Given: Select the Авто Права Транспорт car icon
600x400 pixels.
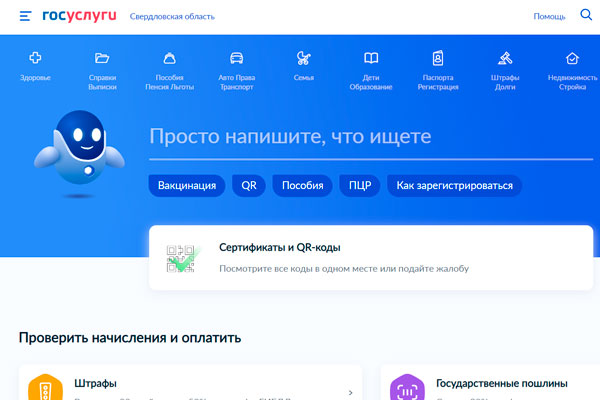Looking at the screenshot, I should [236, 58].
